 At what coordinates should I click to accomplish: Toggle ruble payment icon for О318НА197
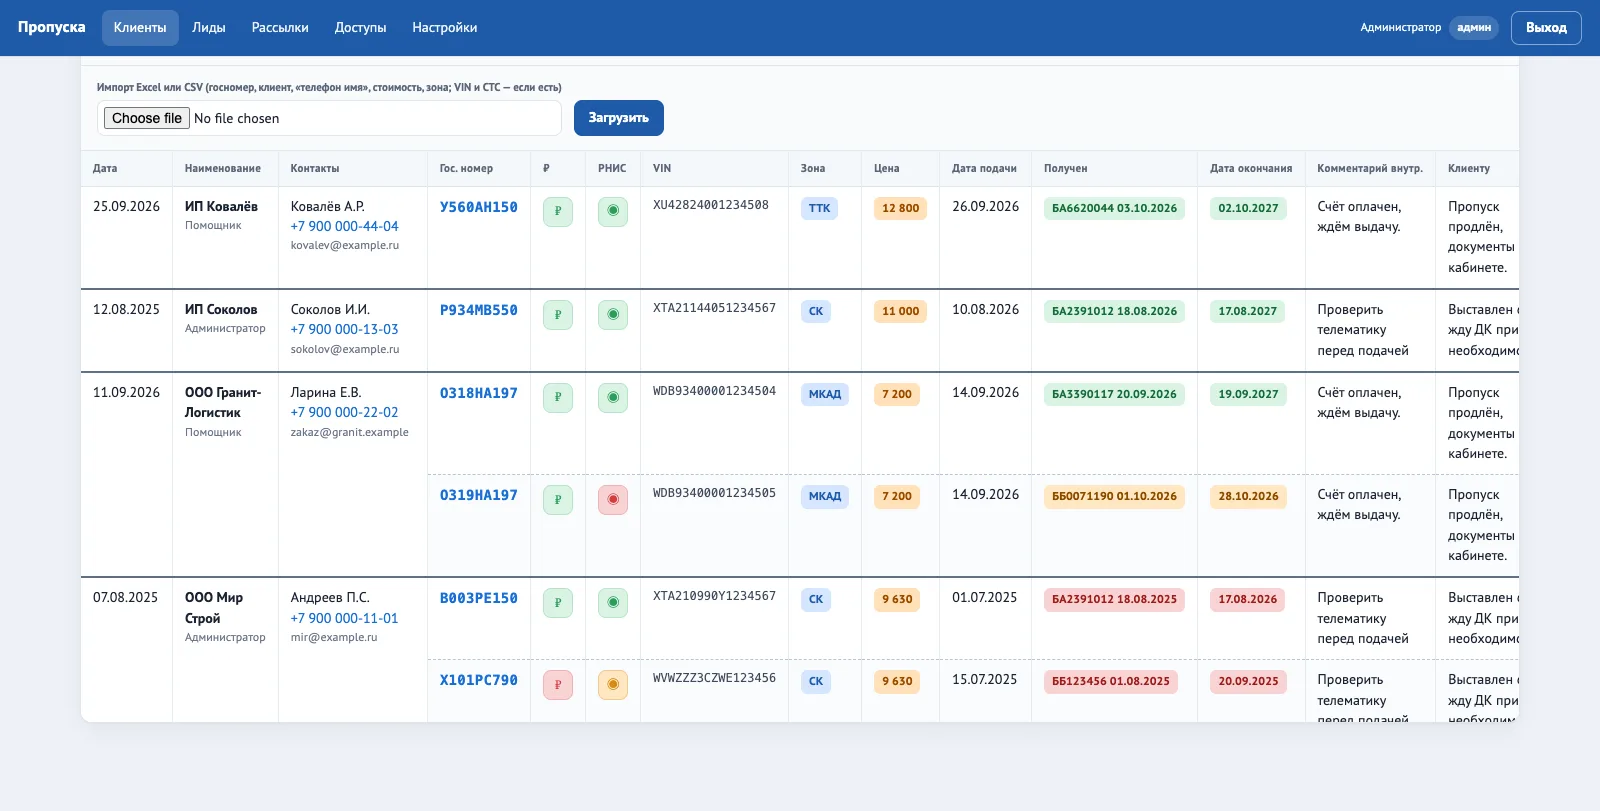point(558,397)
